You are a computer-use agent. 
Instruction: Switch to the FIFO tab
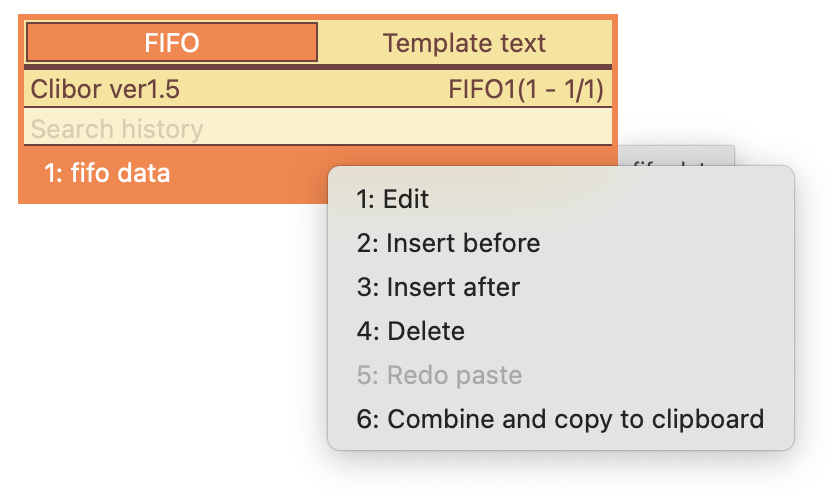(172, 42)
